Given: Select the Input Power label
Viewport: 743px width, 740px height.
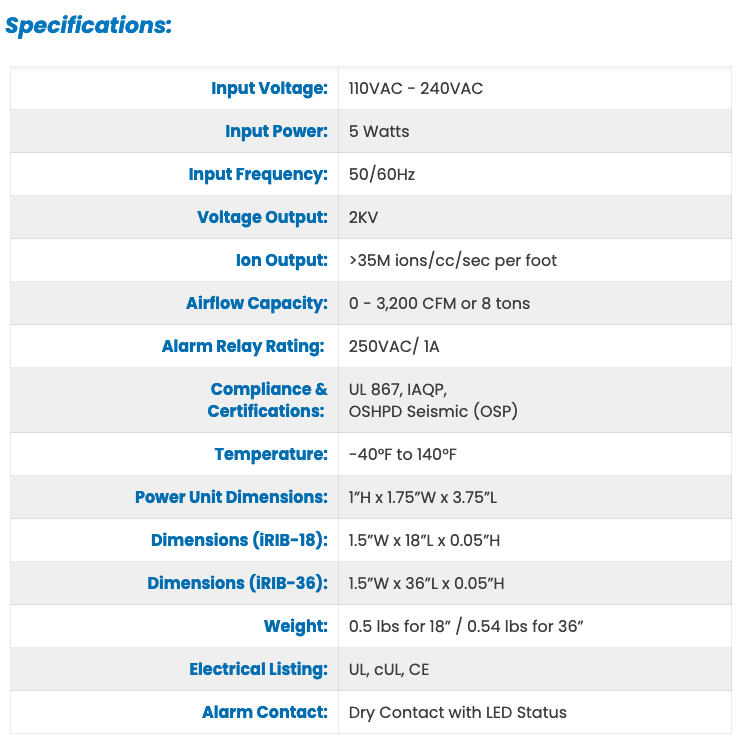Looking at the screenshot, I should [x=276, y=131].
